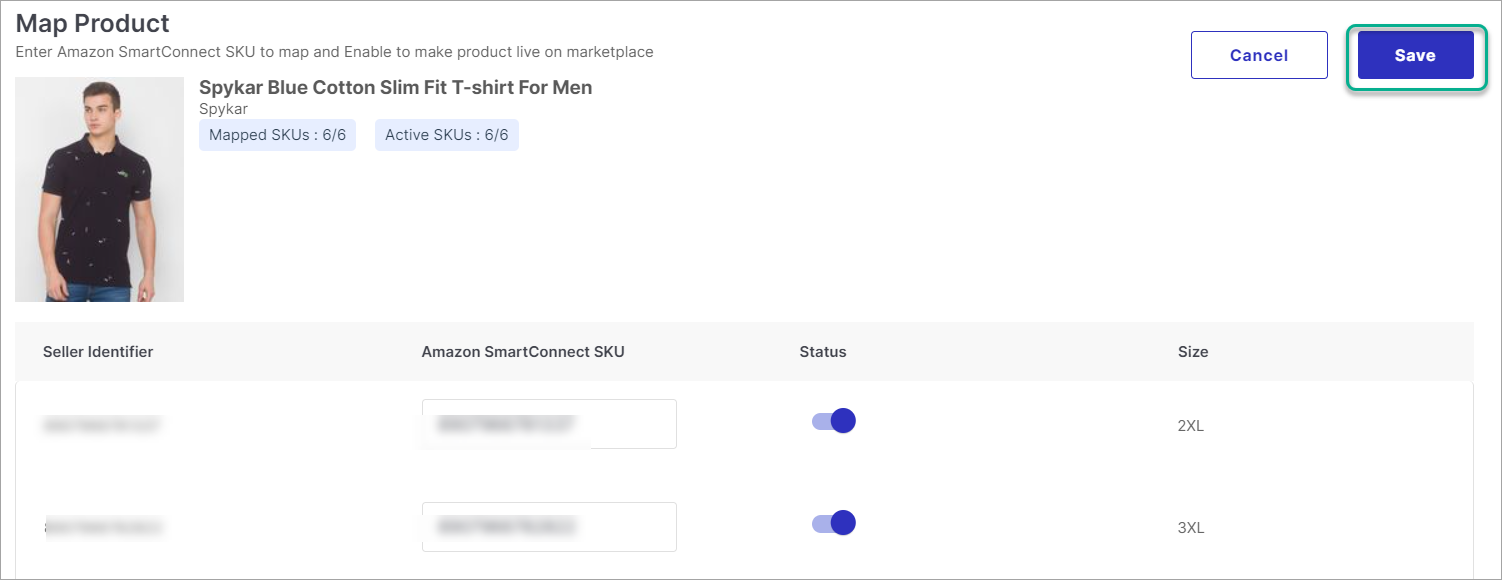Click the Cancel button
Viewport: 1502px width, 580px height.
[1258, 55]
